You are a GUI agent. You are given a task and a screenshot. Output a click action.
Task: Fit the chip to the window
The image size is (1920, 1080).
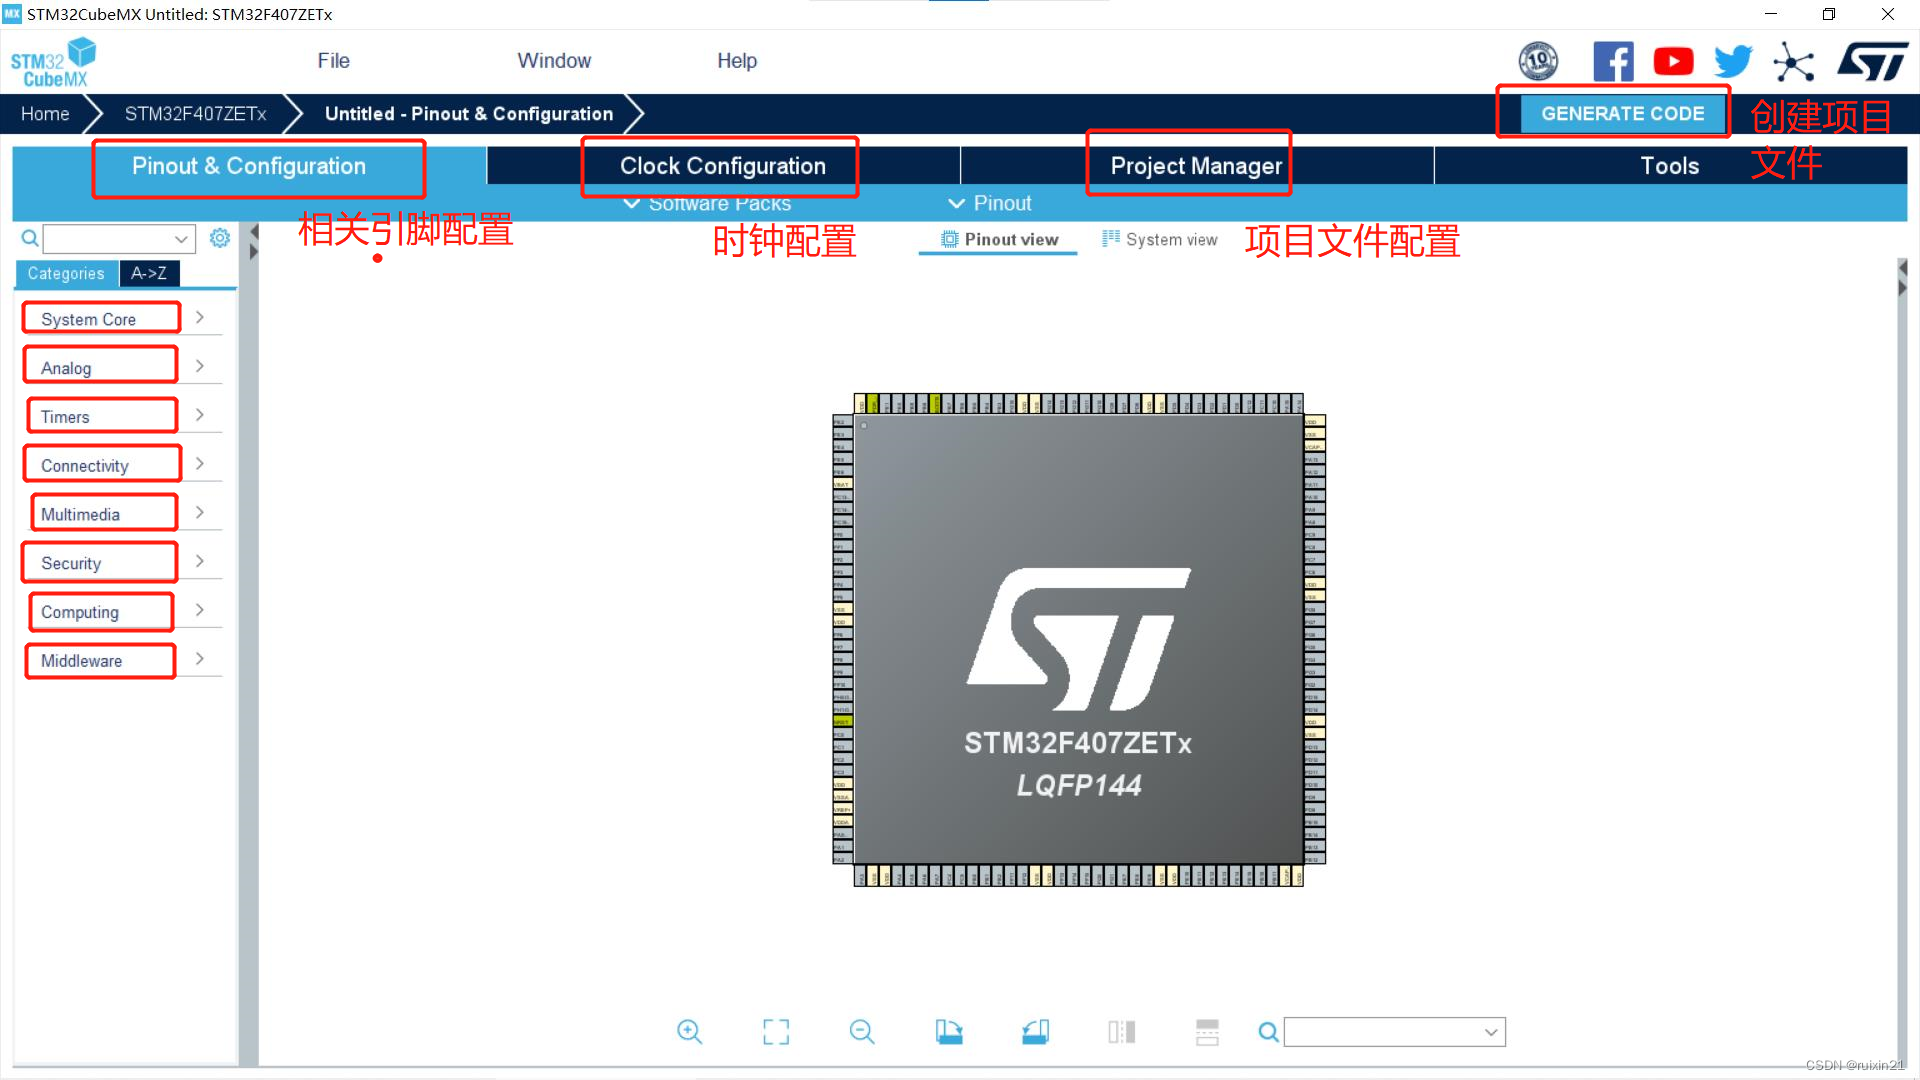click(x=776, y=1032)
